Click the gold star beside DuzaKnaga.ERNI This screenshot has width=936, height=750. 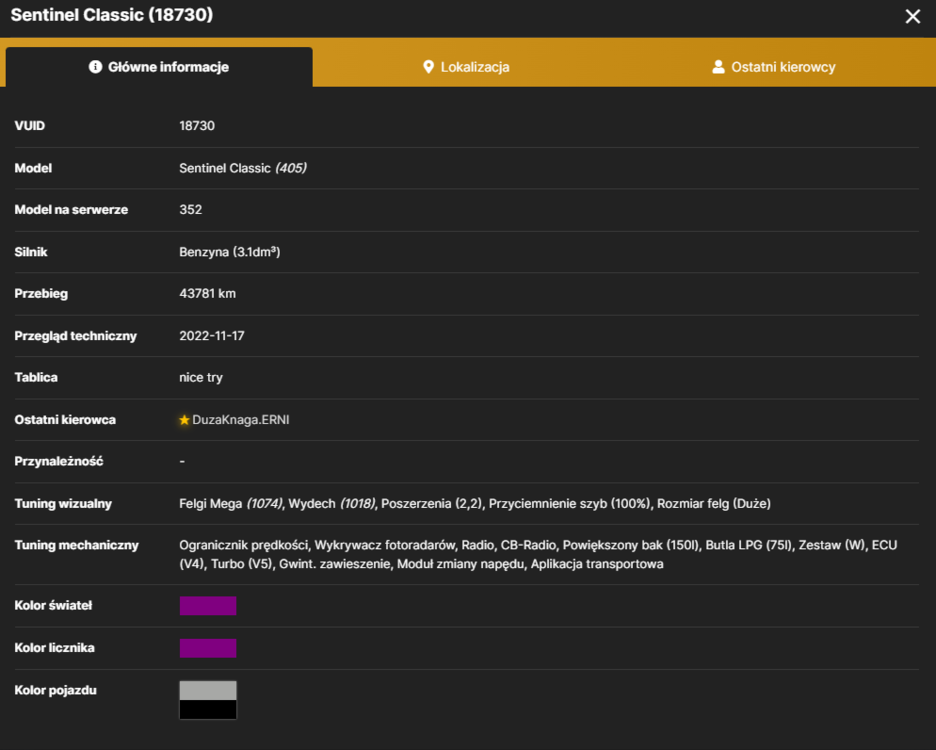(184, 420)
